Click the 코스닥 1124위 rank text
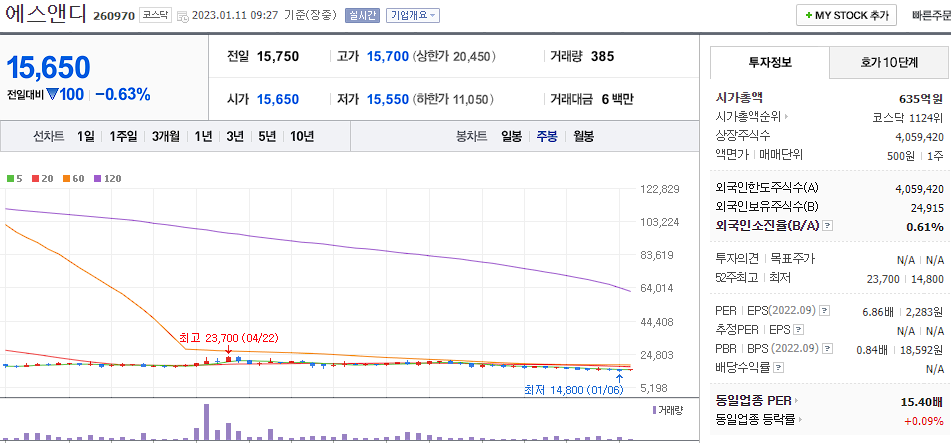 click(908, 117)
